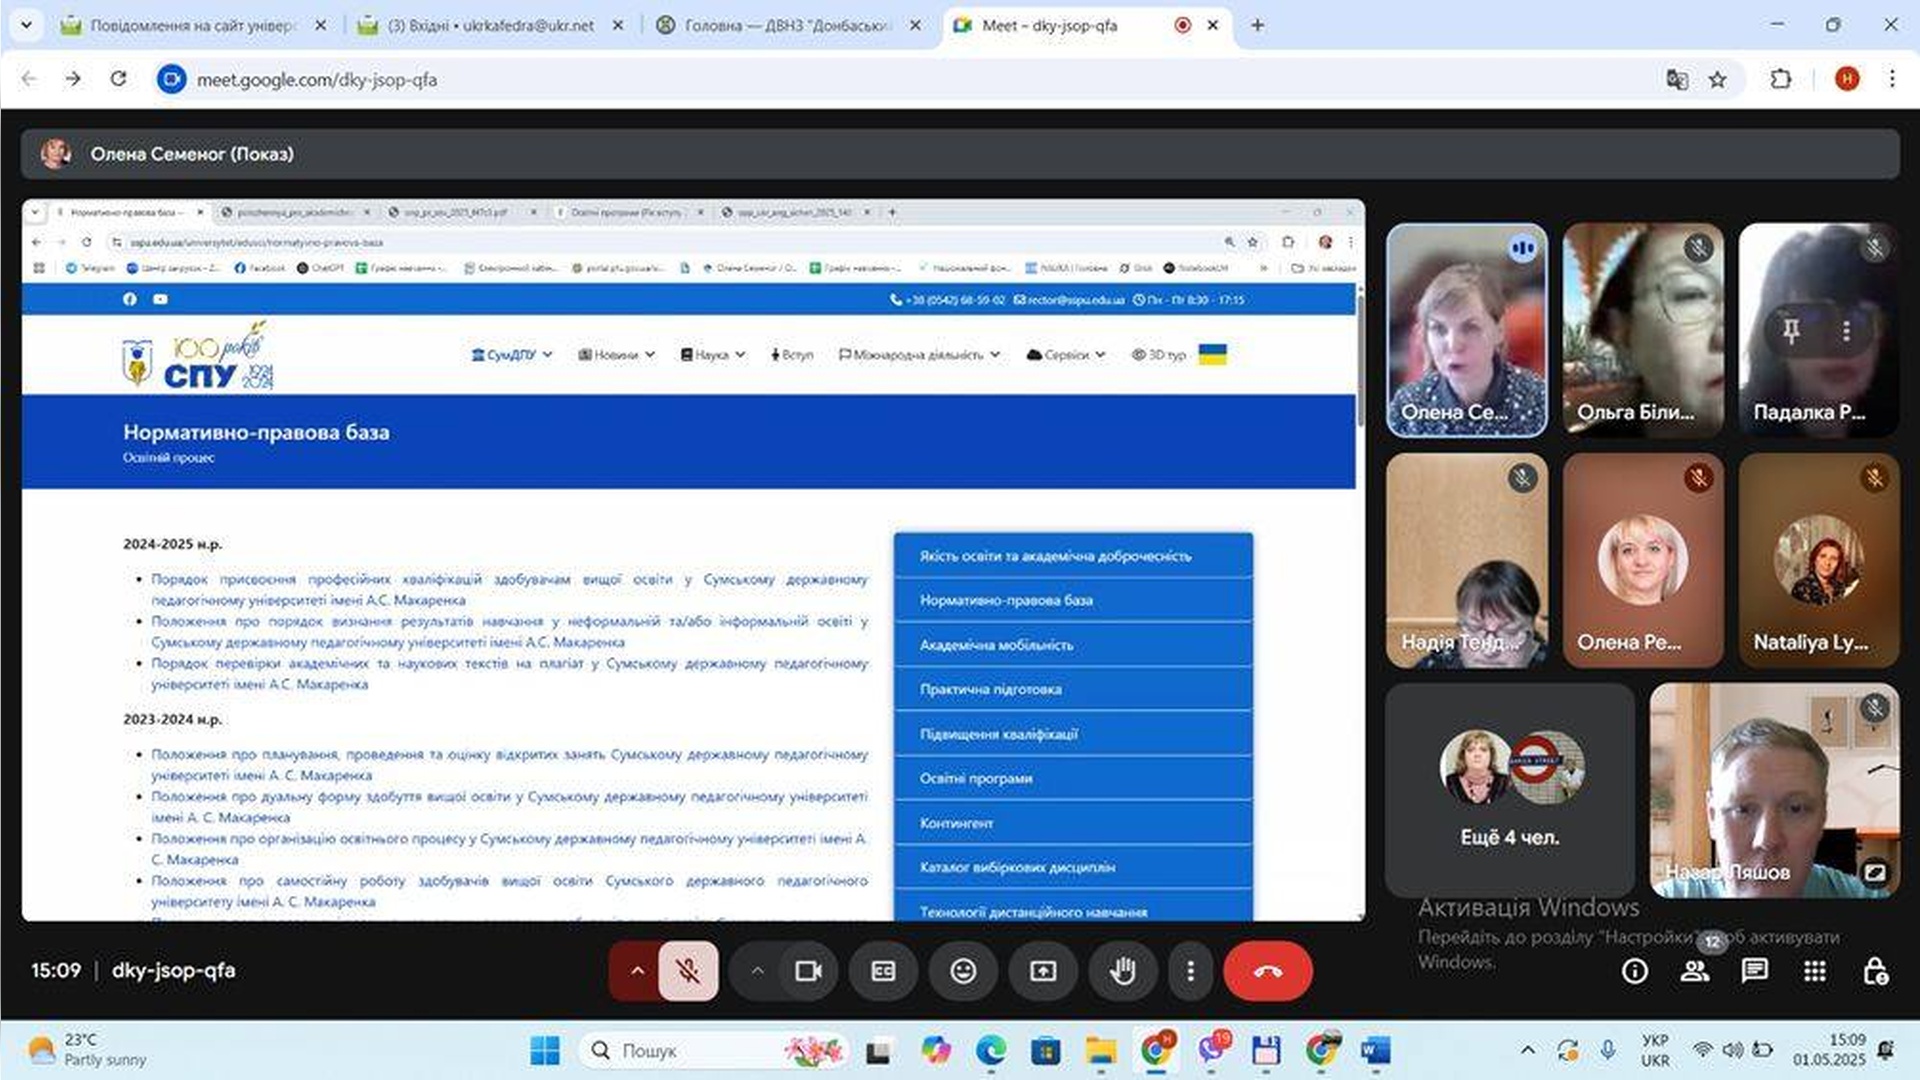This screenshot has height=1080, width=1920.
Task: Open the chat with everyone icon
Action: pos(1755,971)
